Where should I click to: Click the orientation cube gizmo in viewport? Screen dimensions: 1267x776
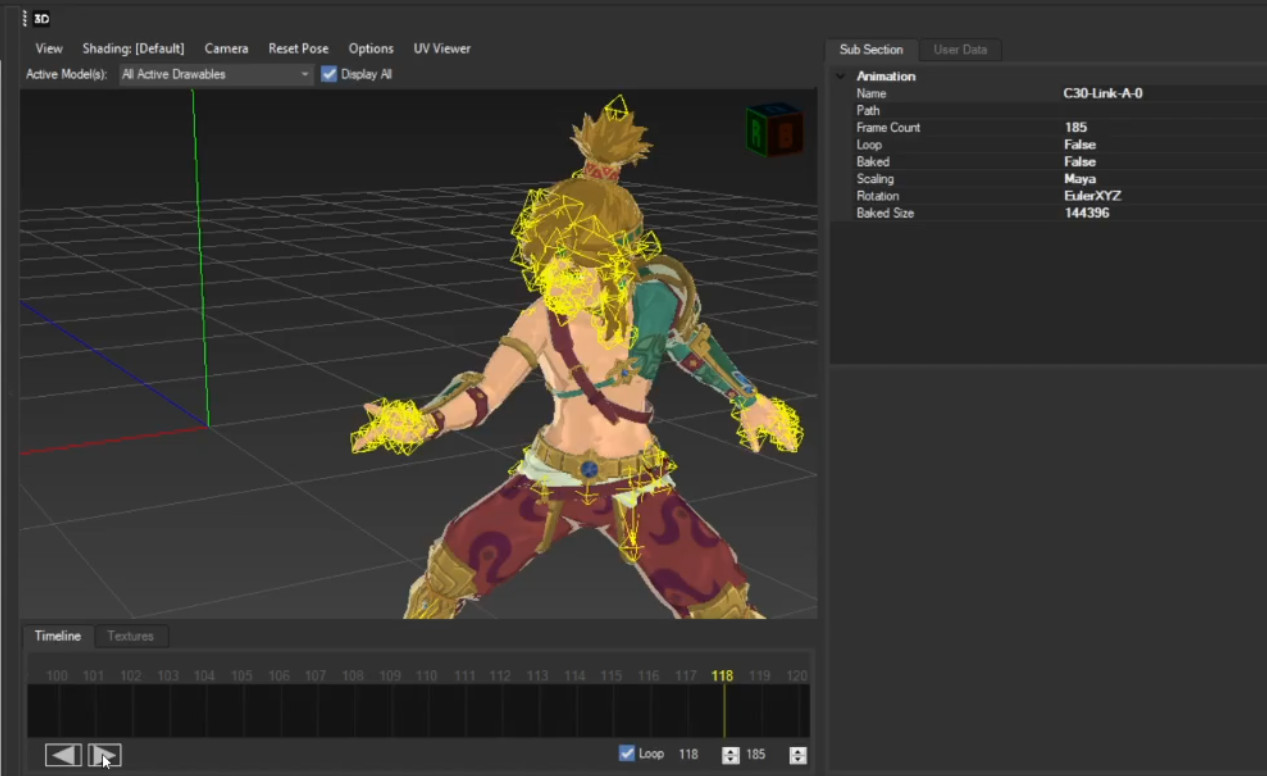pos(773,131)
